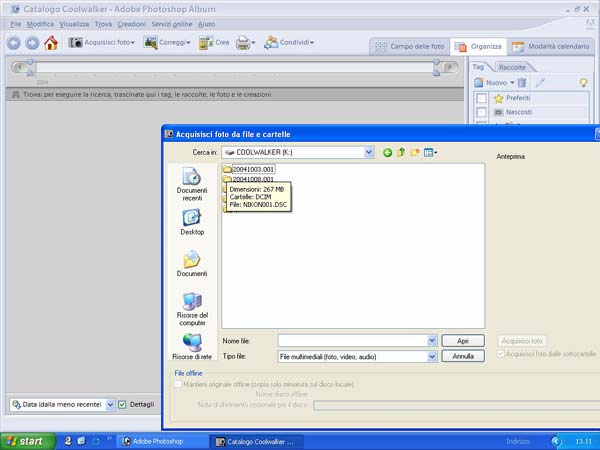Open the Condividi dropdown
Viewport: 600px width, 450px height.
coord(289,42)
